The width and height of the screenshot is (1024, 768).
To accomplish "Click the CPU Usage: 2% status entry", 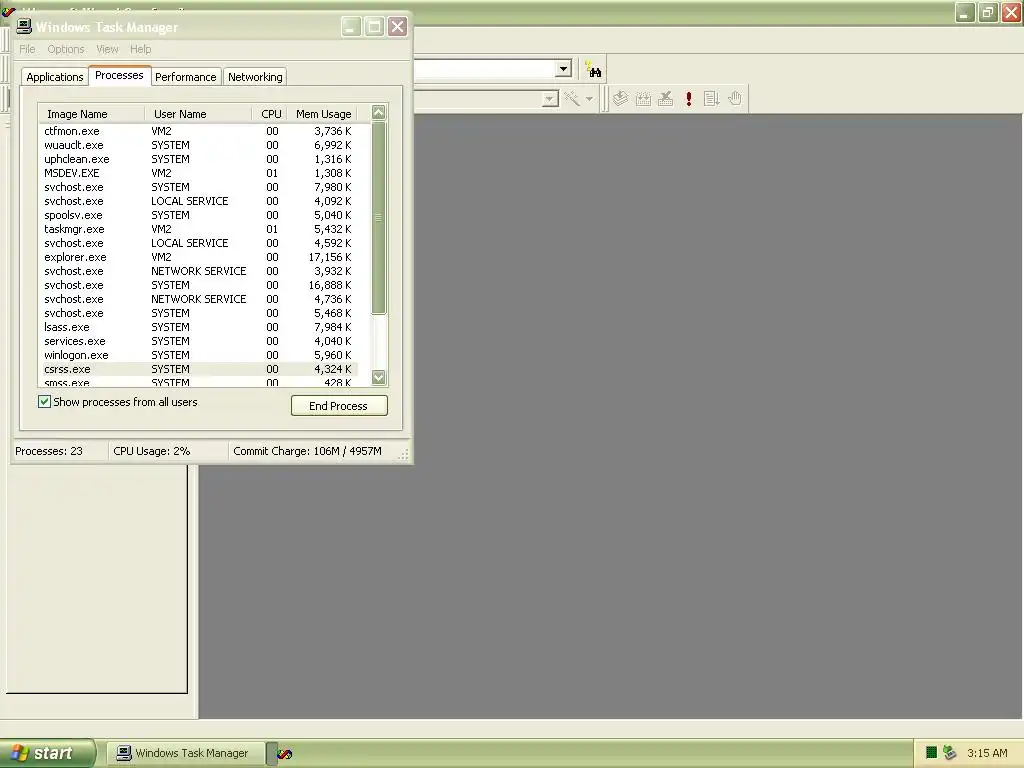I will [x=152, y=451].
